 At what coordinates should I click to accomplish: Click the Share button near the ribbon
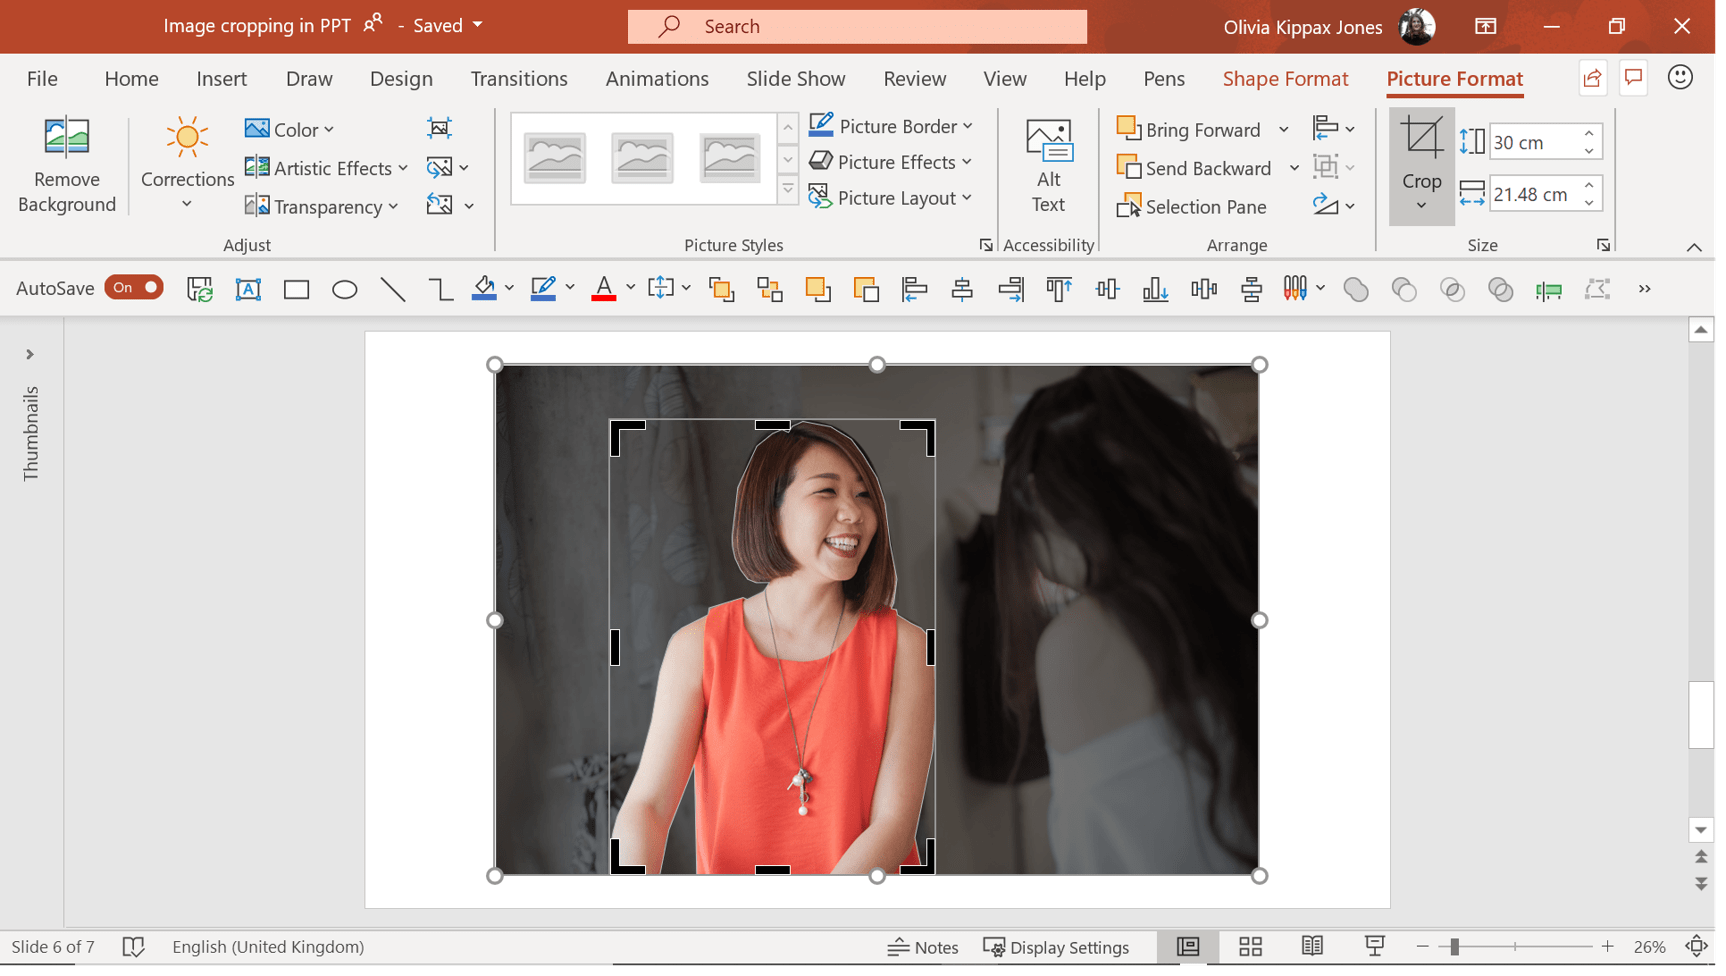1592,77
